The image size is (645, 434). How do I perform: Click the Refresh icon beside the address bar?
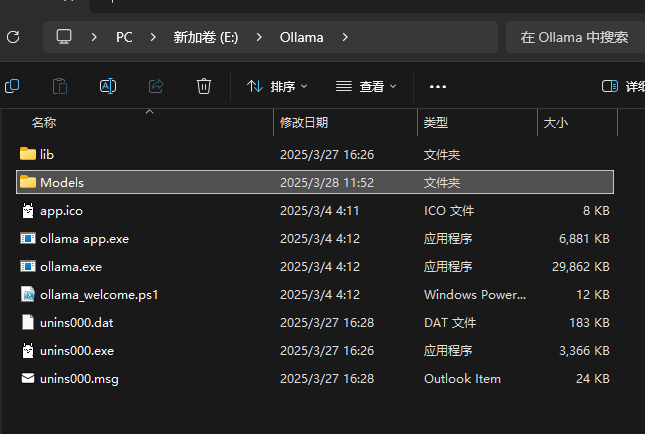point(13,37)
